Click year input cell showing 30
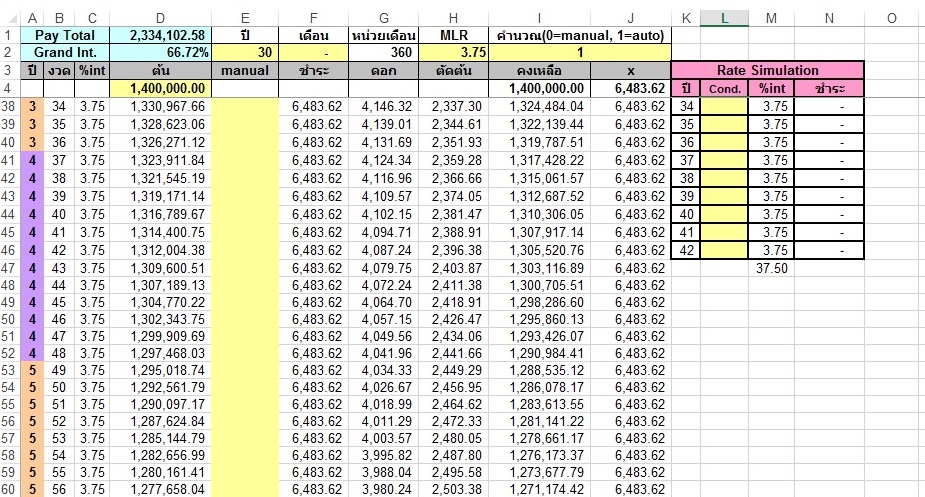The image size is (925, 497). coord(245,53)
